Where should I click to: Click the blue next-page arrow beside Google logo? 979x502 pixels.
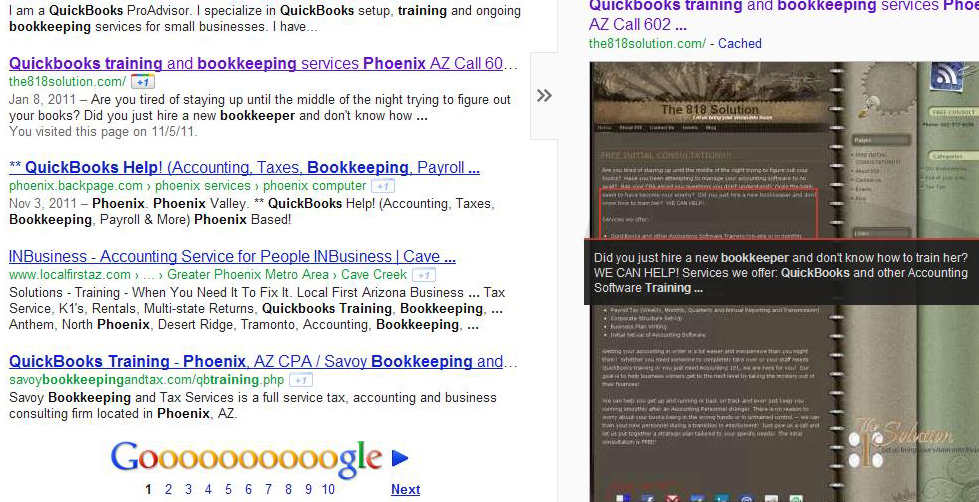(400, 458)
